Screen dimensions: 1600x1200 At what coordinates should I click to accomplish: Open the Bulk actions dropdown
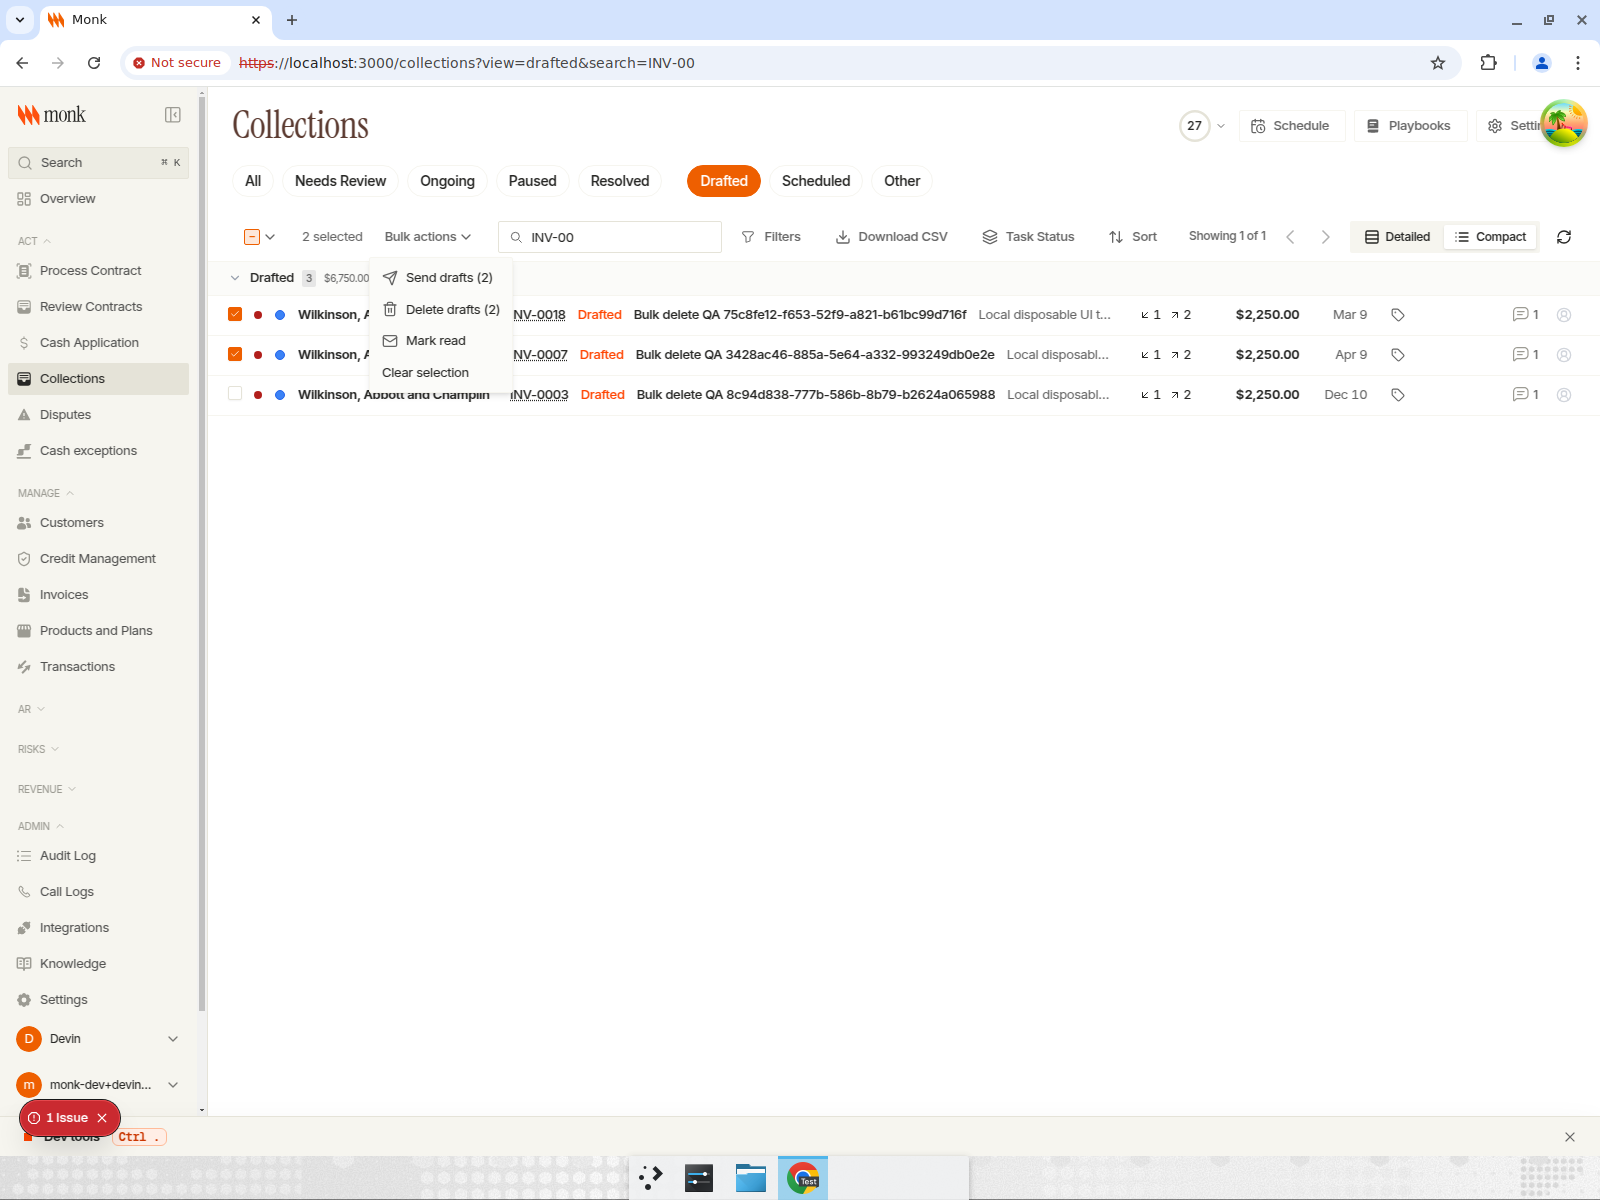point(428,237)
